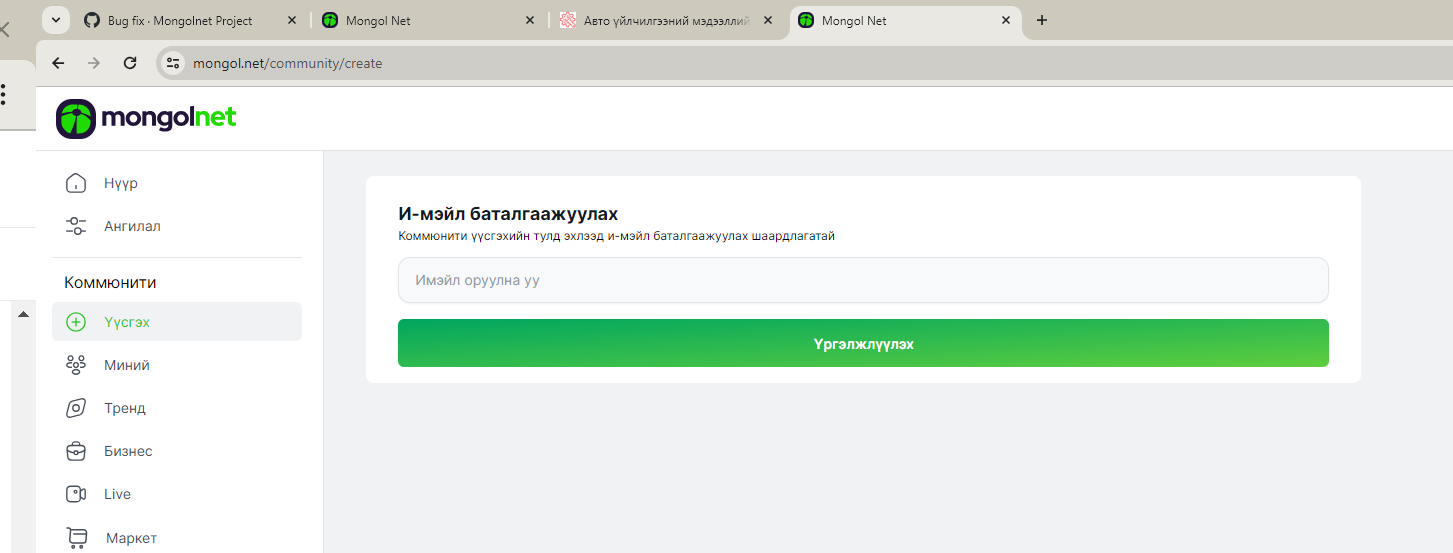Click the mongolnet logo in header

click(146, 118)
